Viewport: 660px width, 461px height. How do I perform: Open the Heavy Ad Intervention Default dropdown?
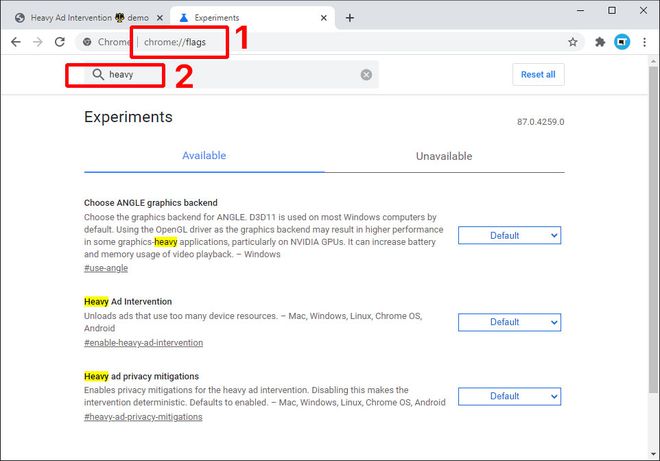509,322
